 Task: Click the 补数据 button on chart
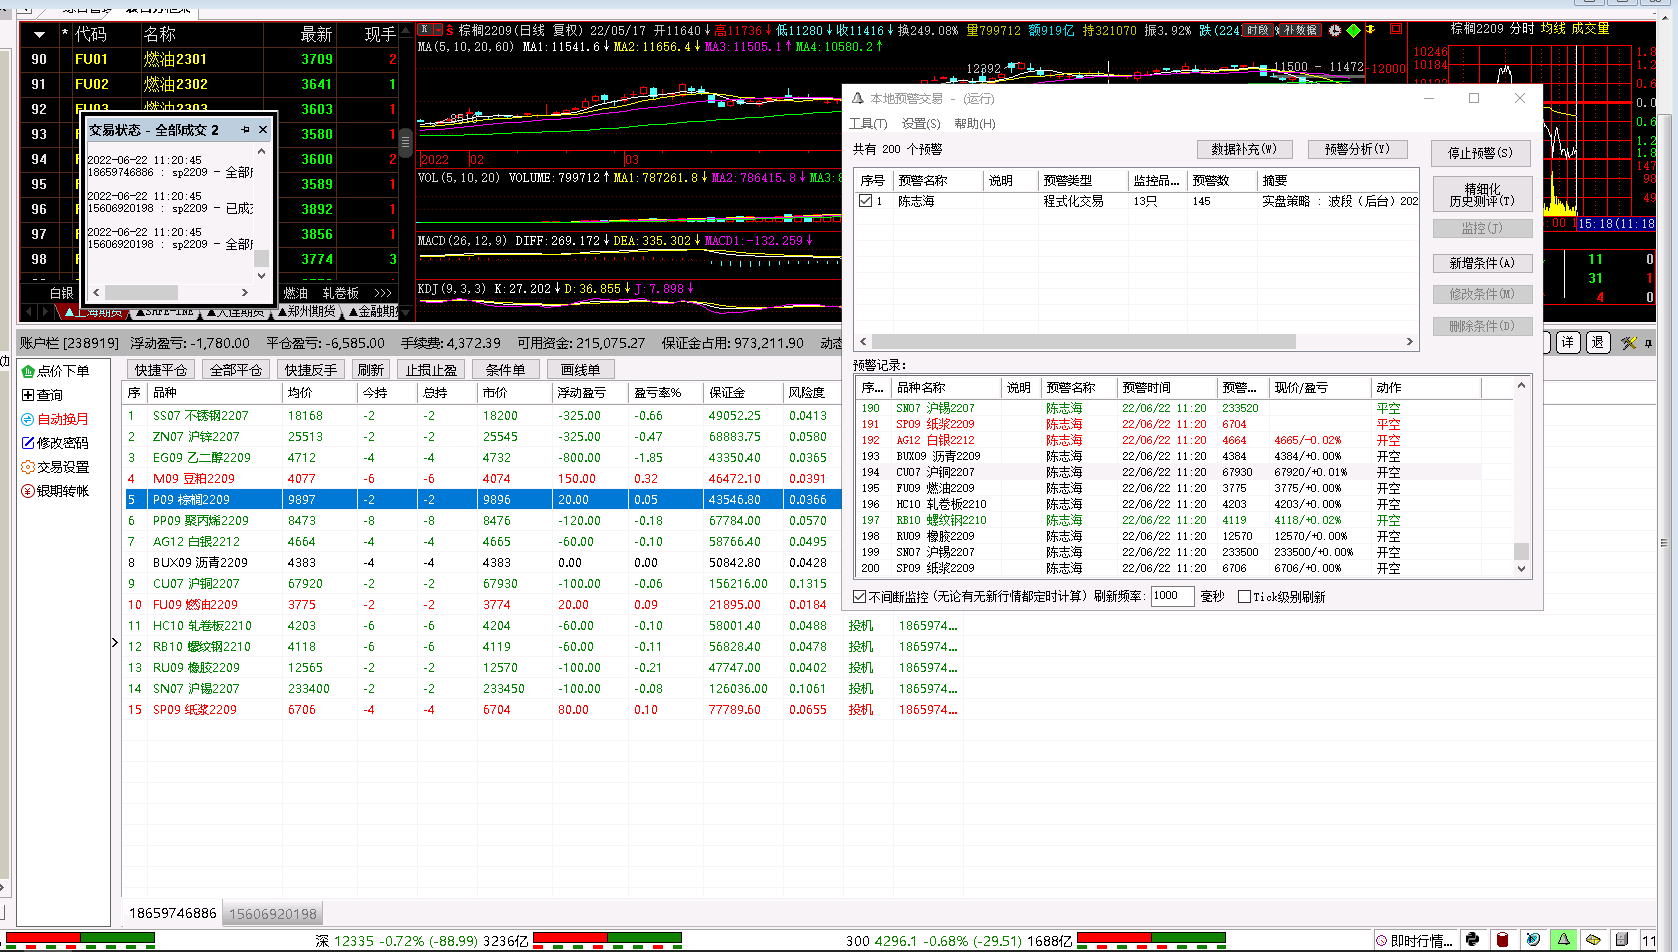click(x=1300, y=30)
